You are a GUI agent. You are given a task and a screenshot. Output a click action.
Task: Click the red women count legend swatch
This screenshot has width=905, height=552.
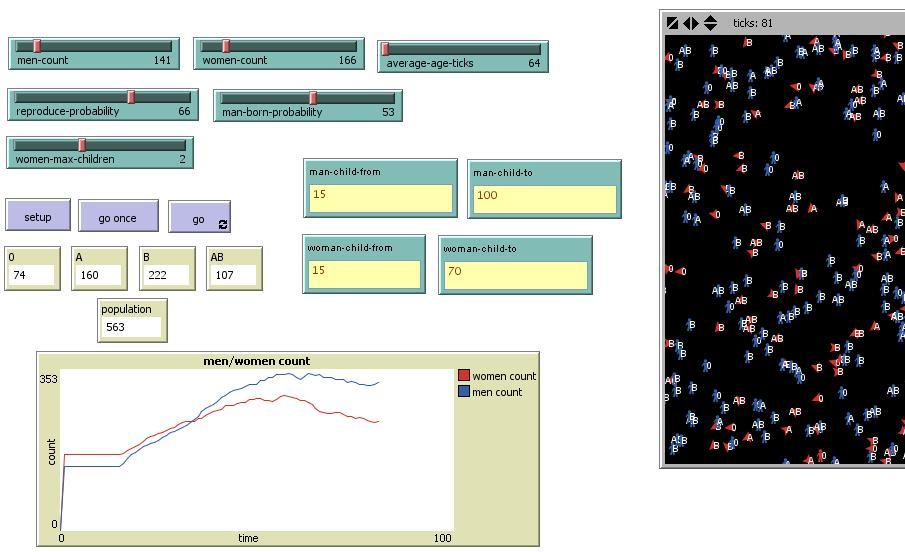click(464, 376)
